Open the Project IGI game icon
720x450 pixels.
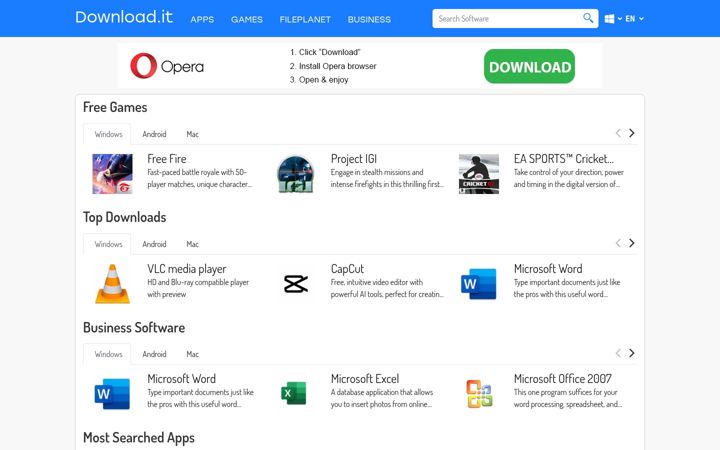[296, 174]
